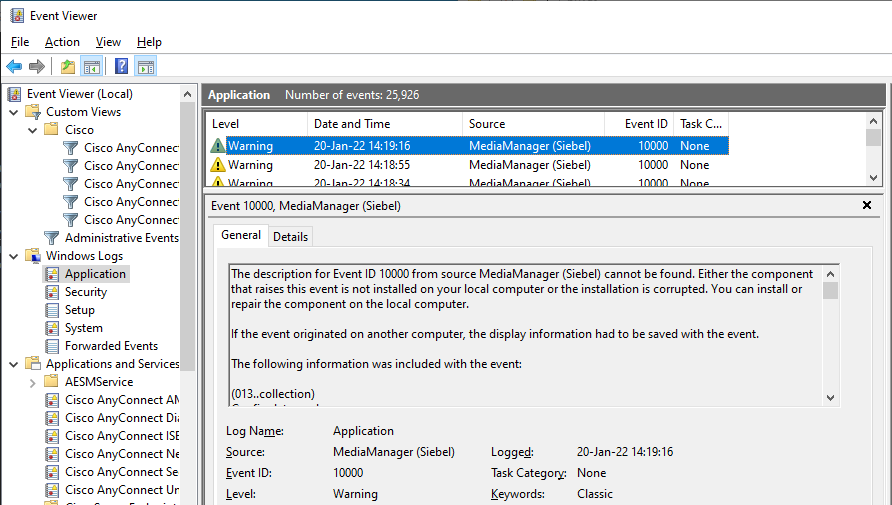Select the Windows Logs tree item
Screen dimensions: 892x505
(84, 256)
